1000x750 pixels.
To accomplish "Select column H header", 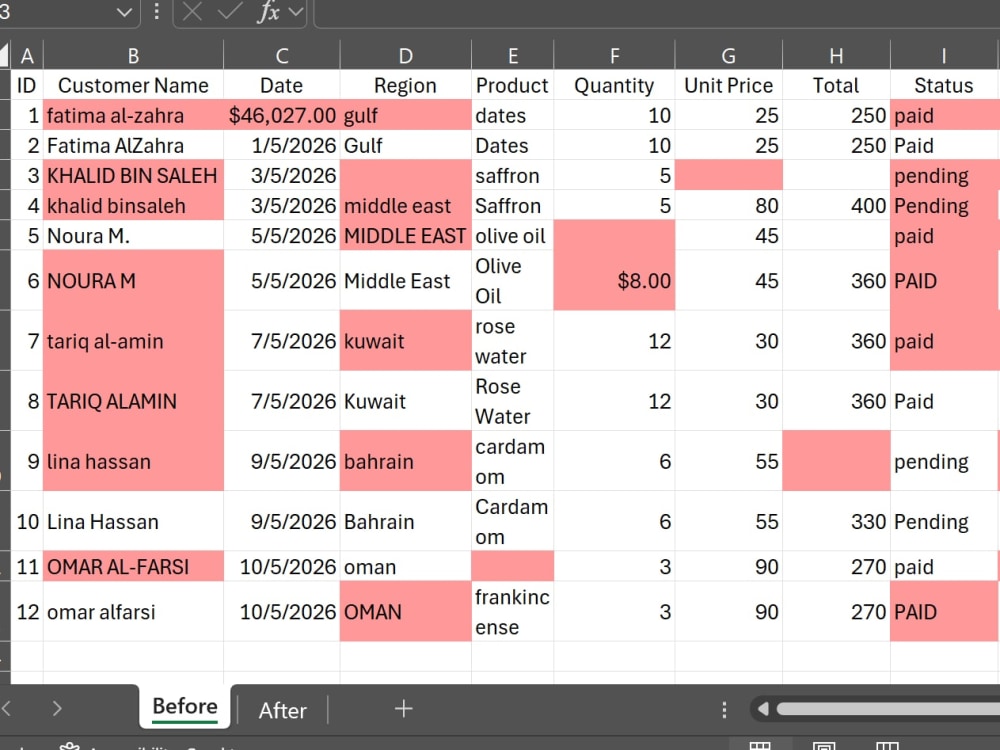I will [x=836, y=55].
